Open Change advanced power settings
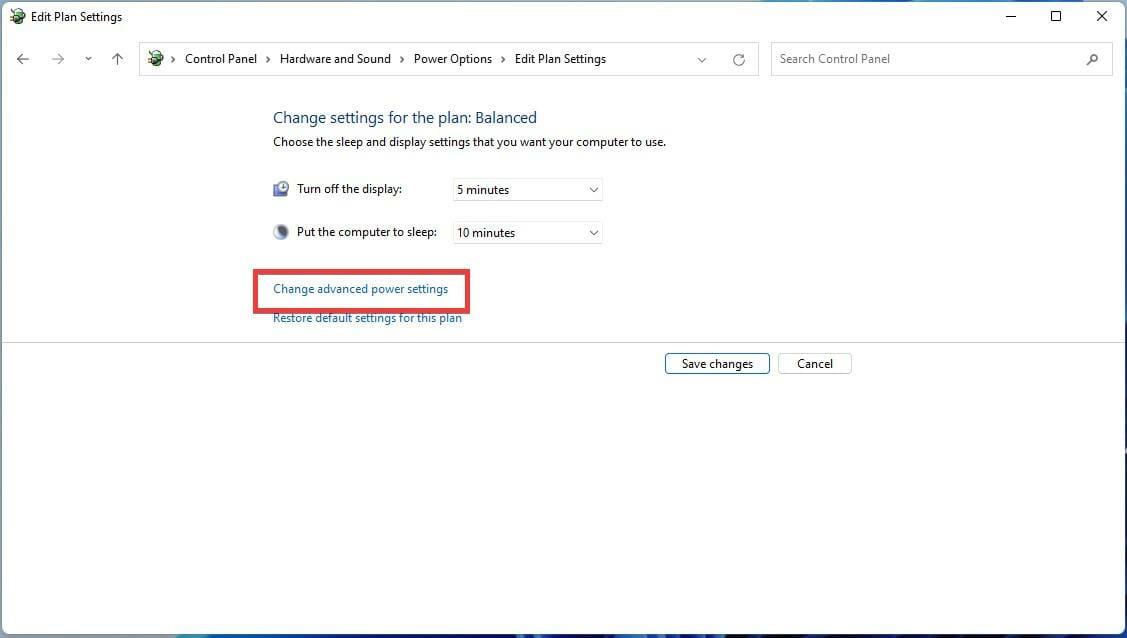The height and width of the screenshot is (638, 1127). coord(361,289)
